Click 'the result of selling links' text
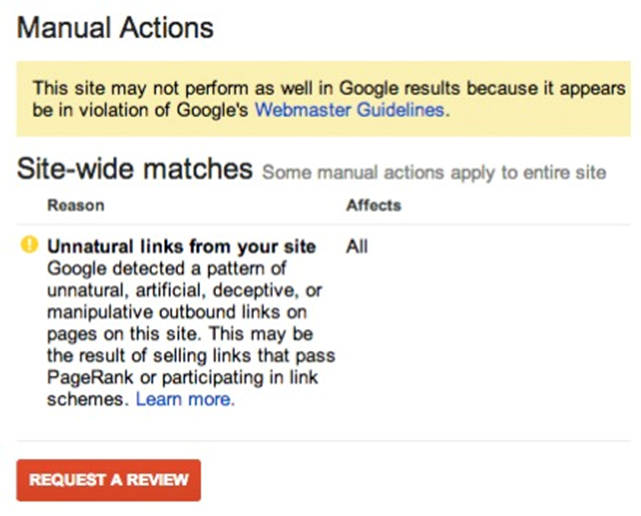This screenshot has height=516, width=641. [190, 356]
